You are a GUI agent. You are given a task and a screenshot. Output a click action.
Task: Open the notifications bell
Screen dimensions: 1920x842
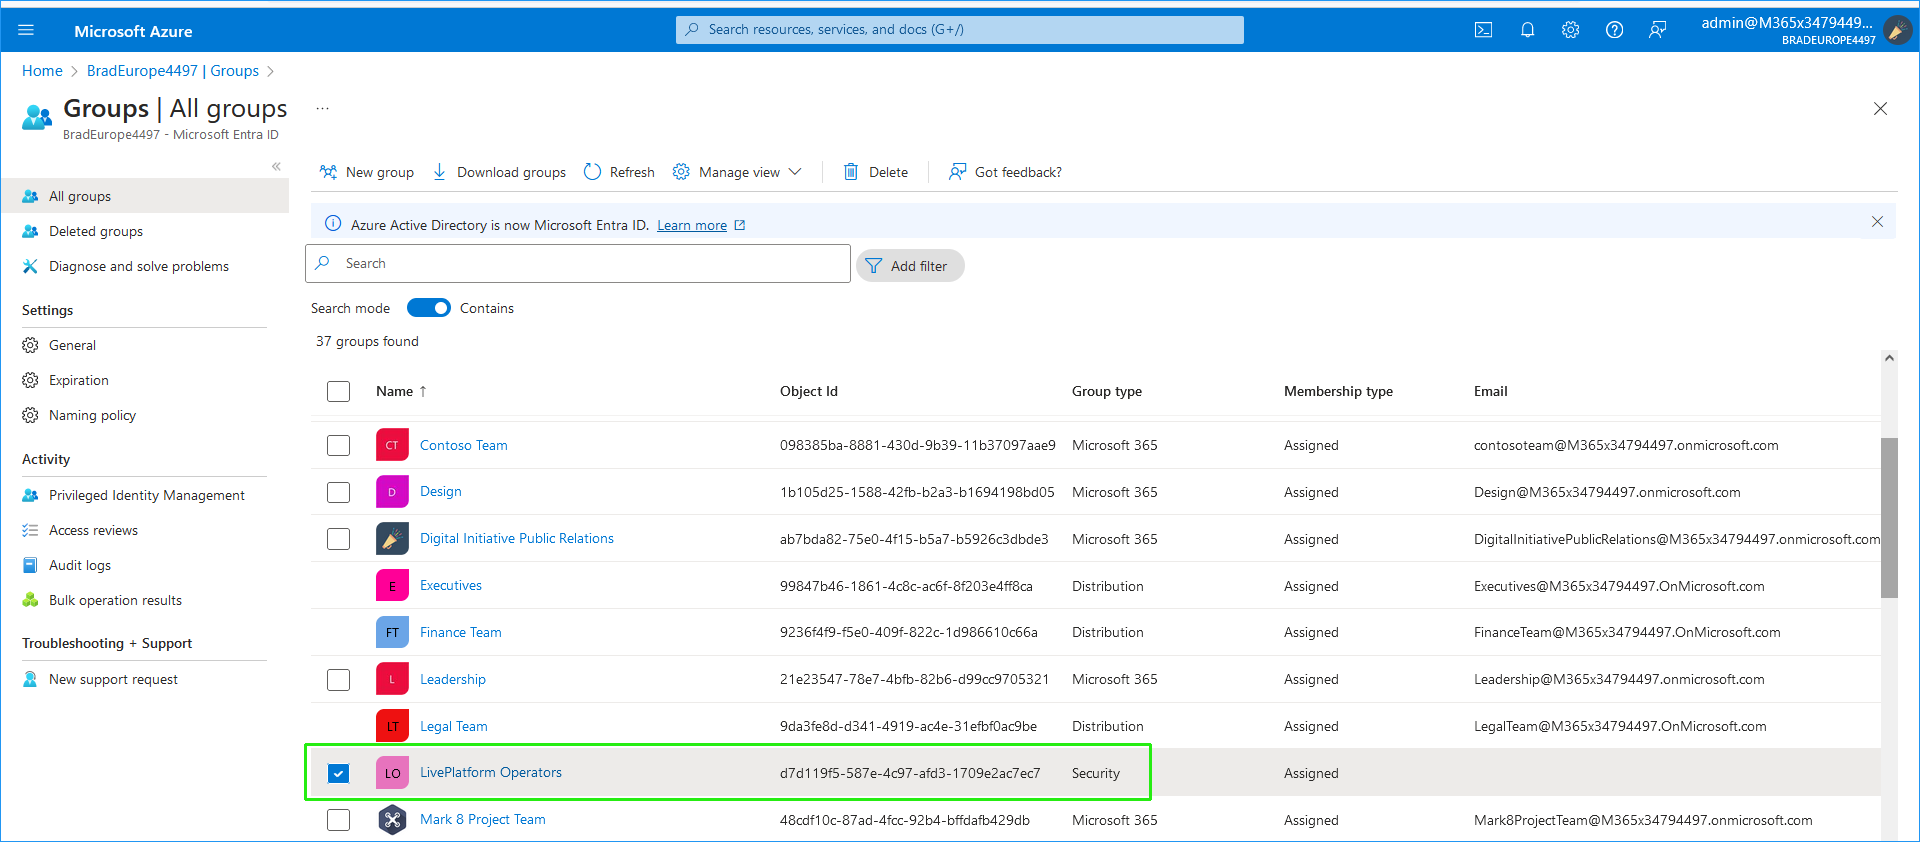(1527, 30)
